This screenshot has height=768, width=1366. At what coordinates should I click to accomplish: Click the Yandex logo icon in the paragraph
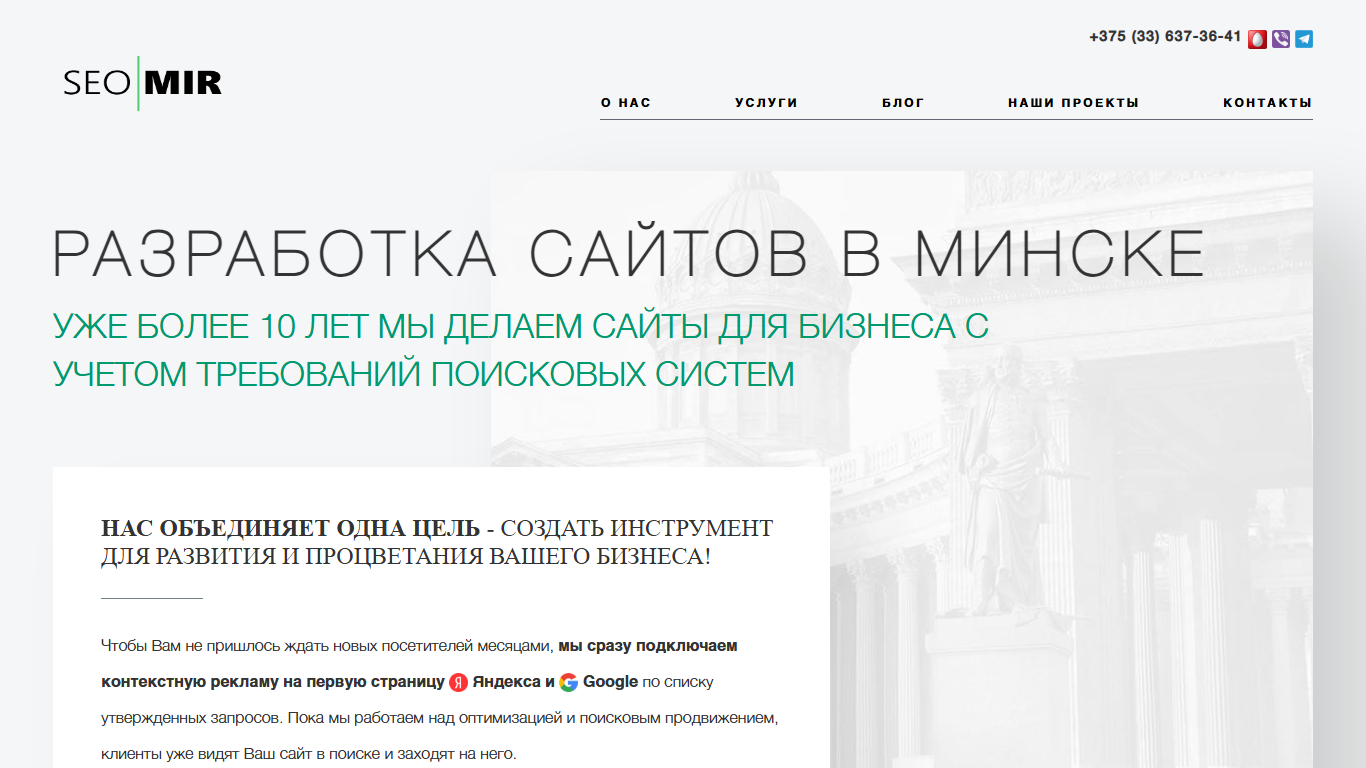click(458, 683)
